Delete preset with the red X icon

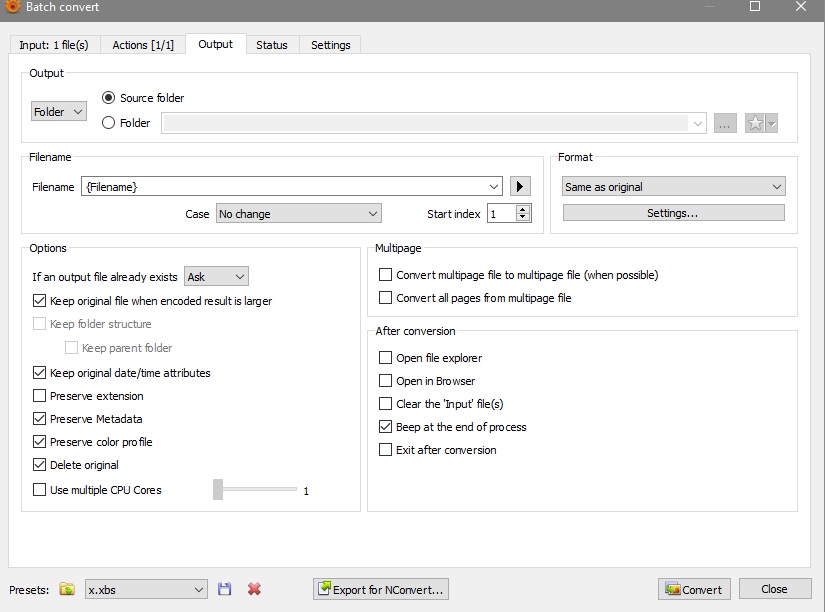coord(254,589)
